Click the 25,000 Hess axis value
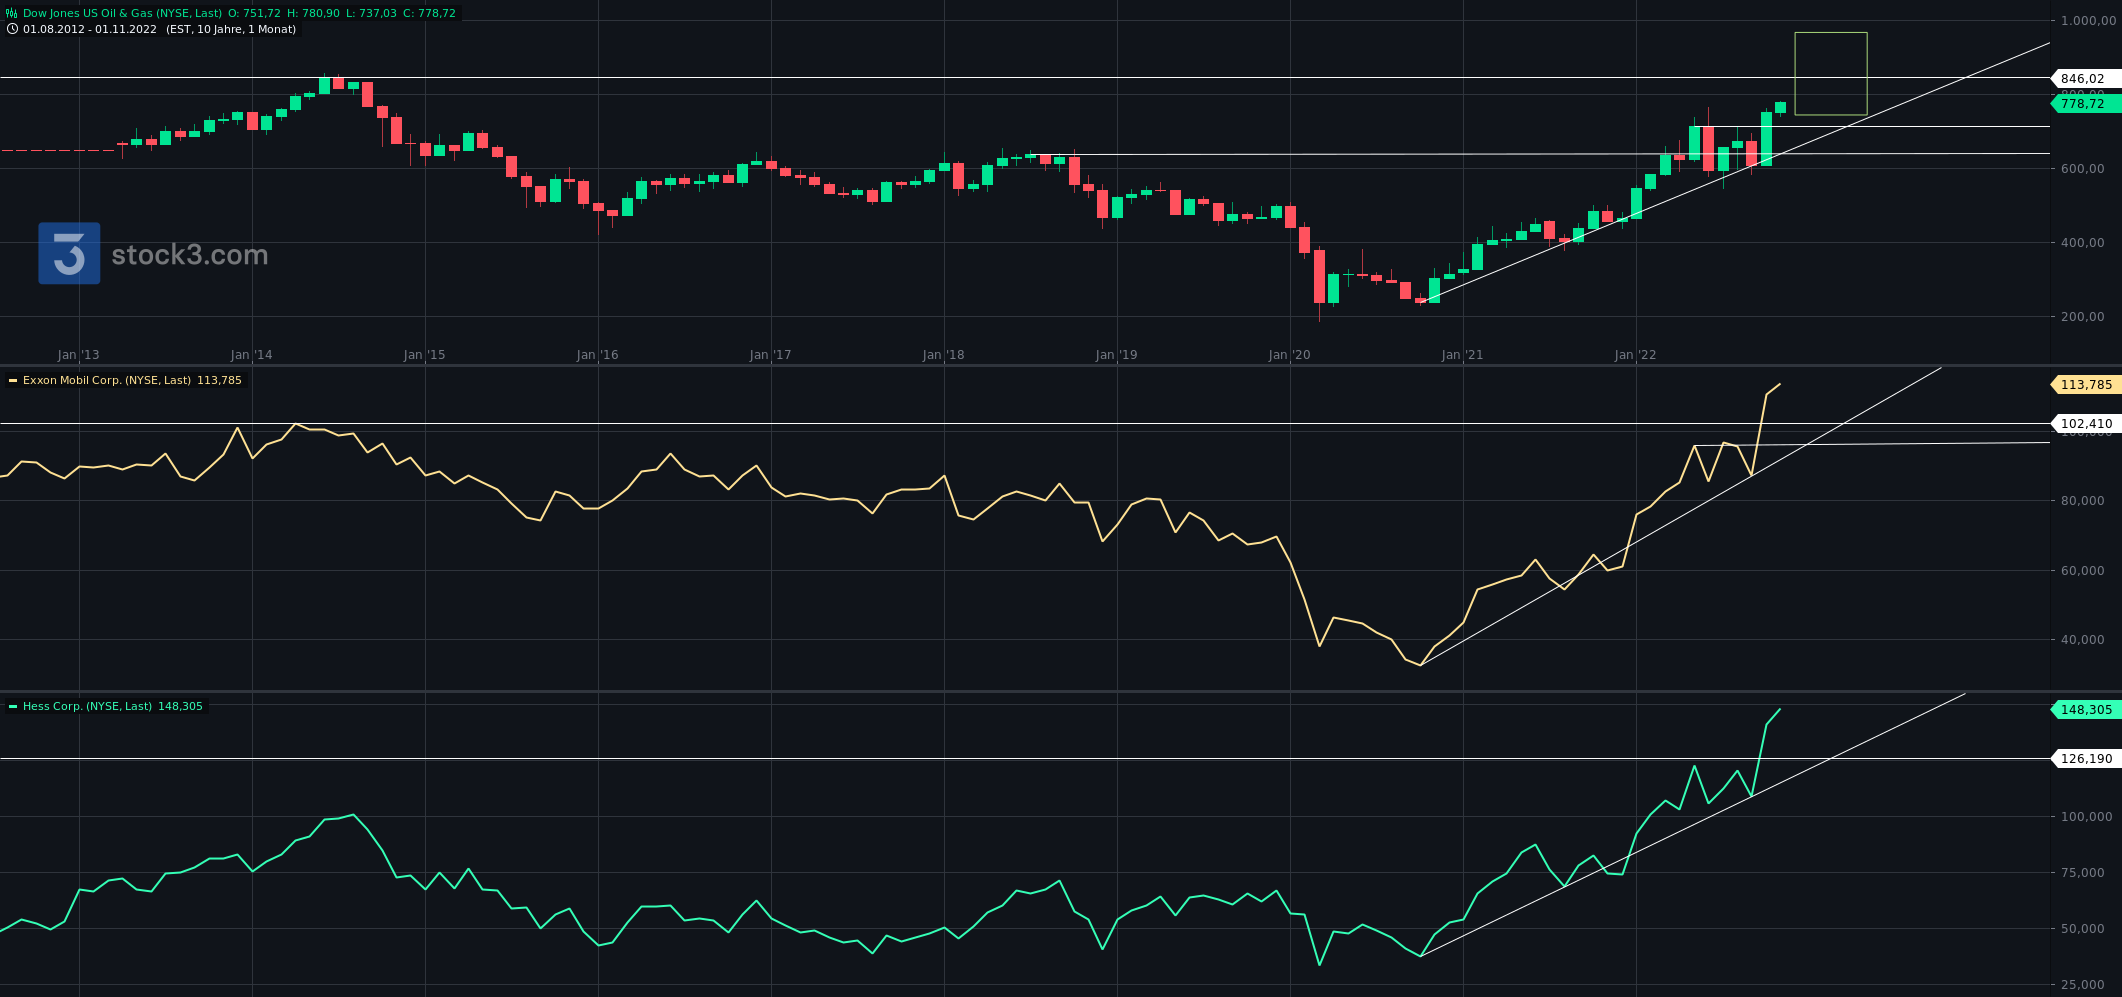 (x=2083, y=985)
